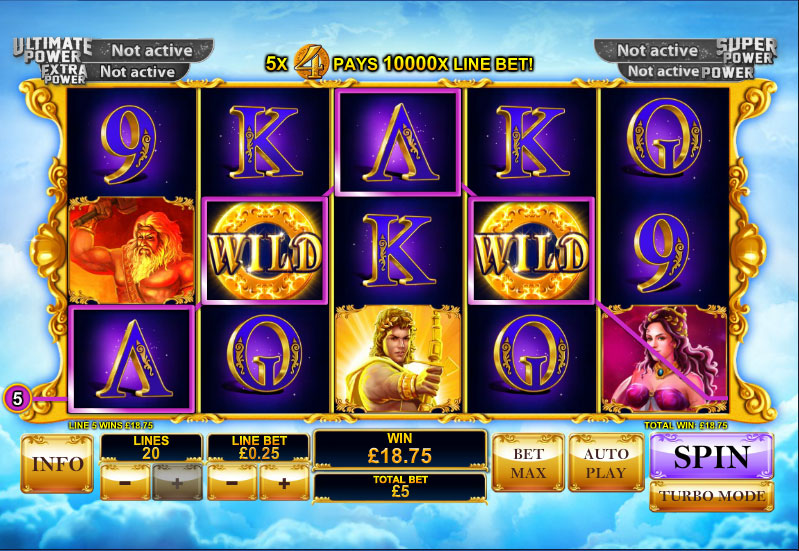Click the golden 4 coin icon

point(310,62)
